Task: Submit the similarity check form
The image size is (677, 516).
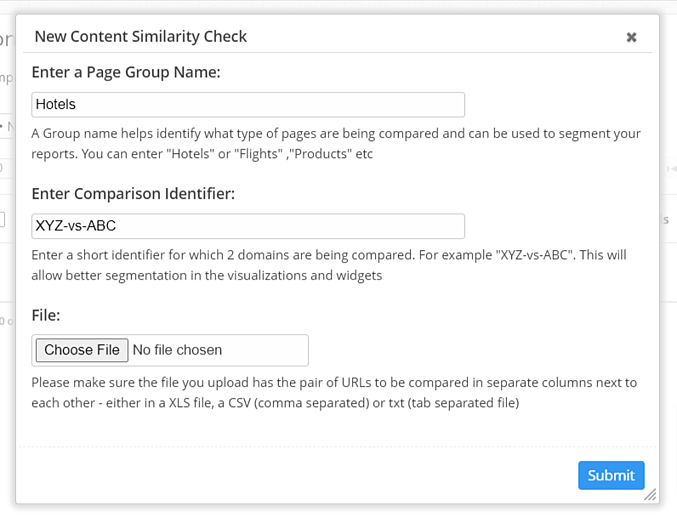Action: coord(611,475)
